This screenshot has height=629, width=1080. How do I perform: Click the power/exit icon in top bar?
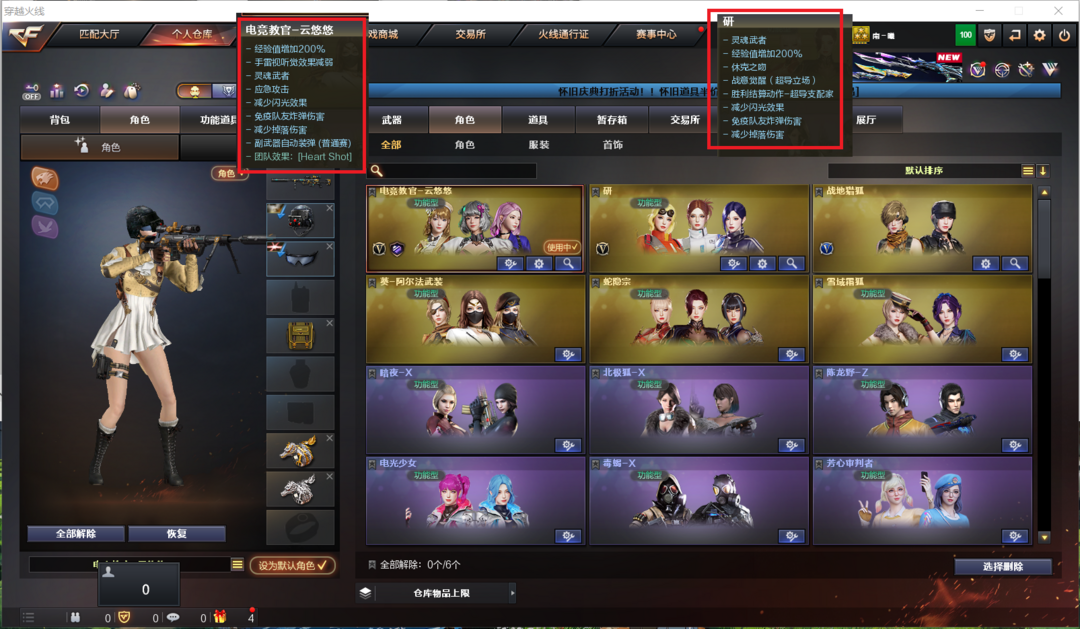coord(1064,35)
